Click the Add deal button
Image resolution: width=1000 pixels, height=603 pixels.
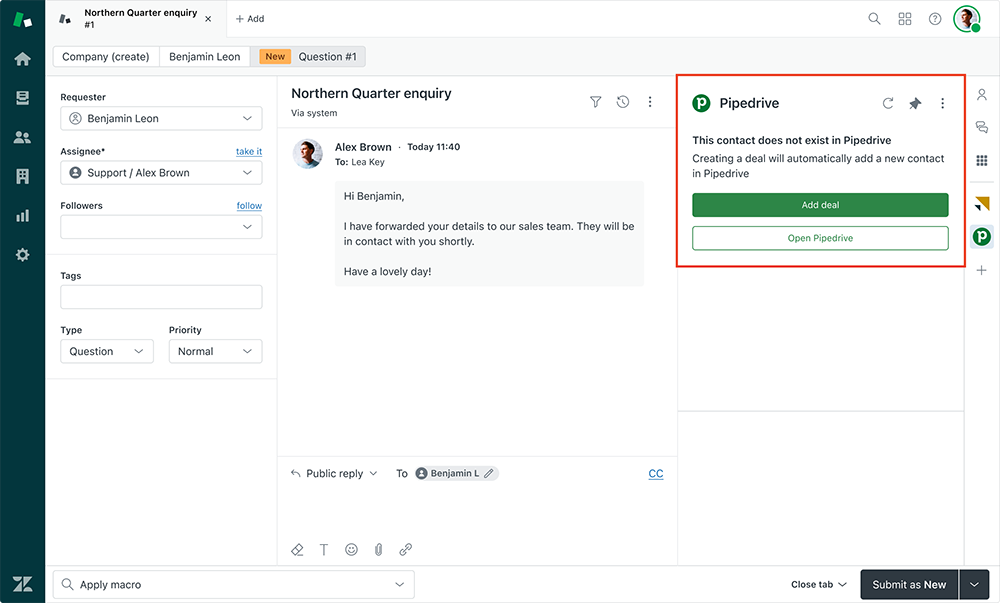[x=820, y=205]
